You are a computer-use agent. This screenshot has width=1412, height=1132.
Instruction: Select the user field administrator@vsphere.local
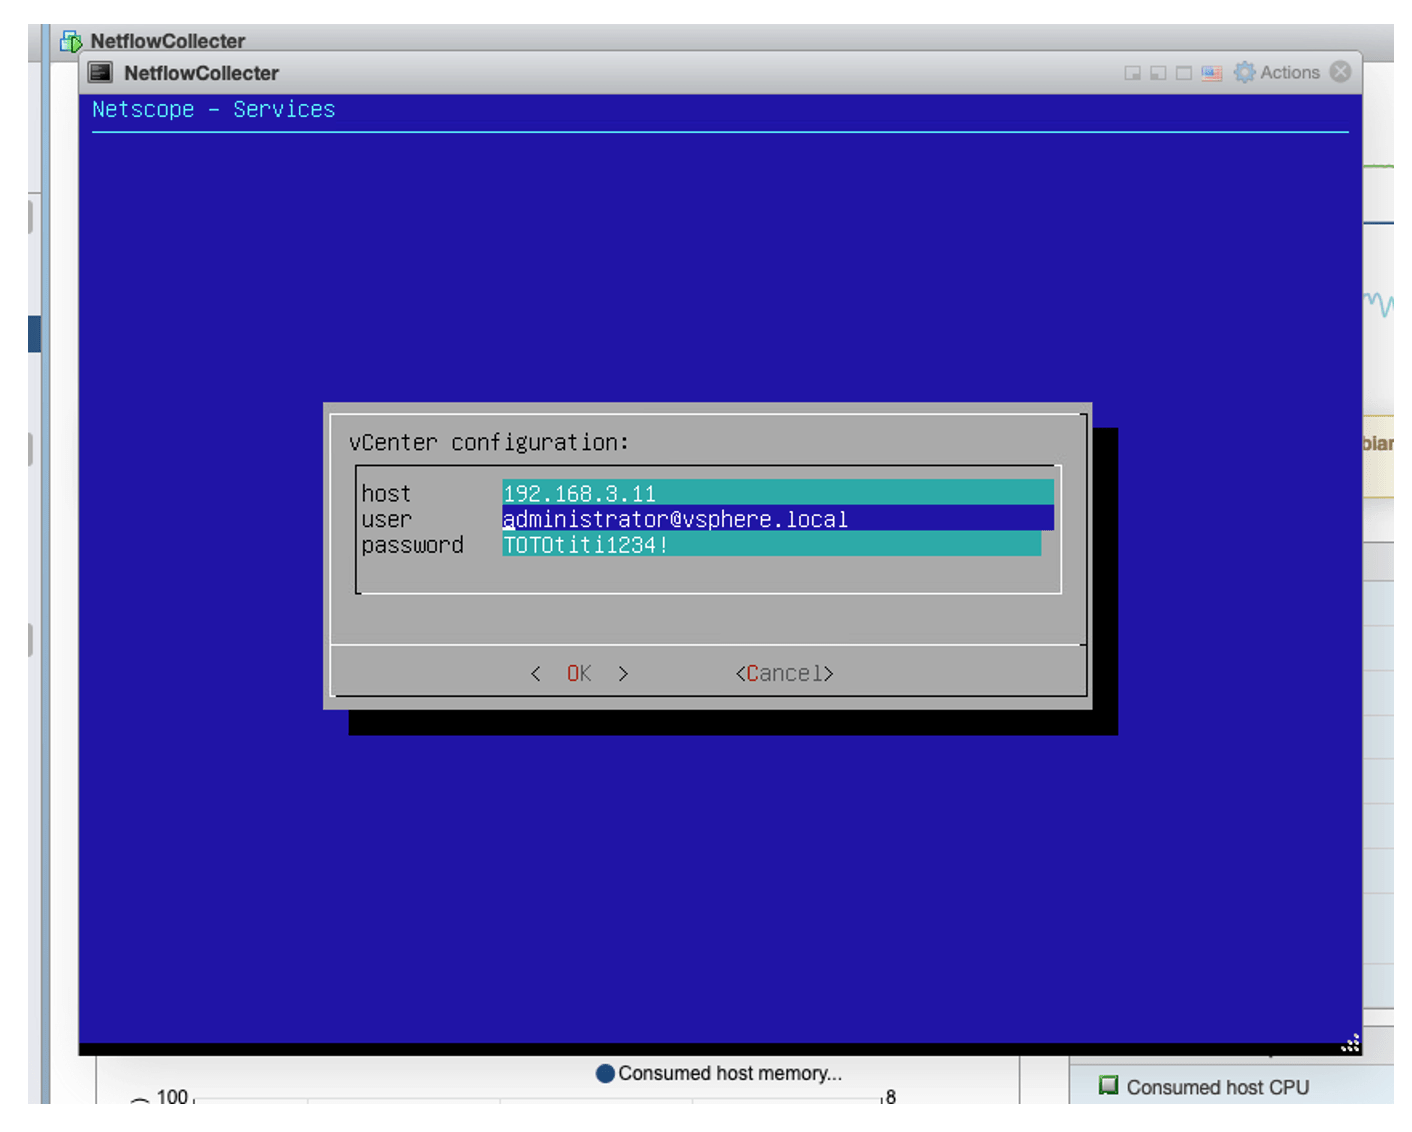777,519
